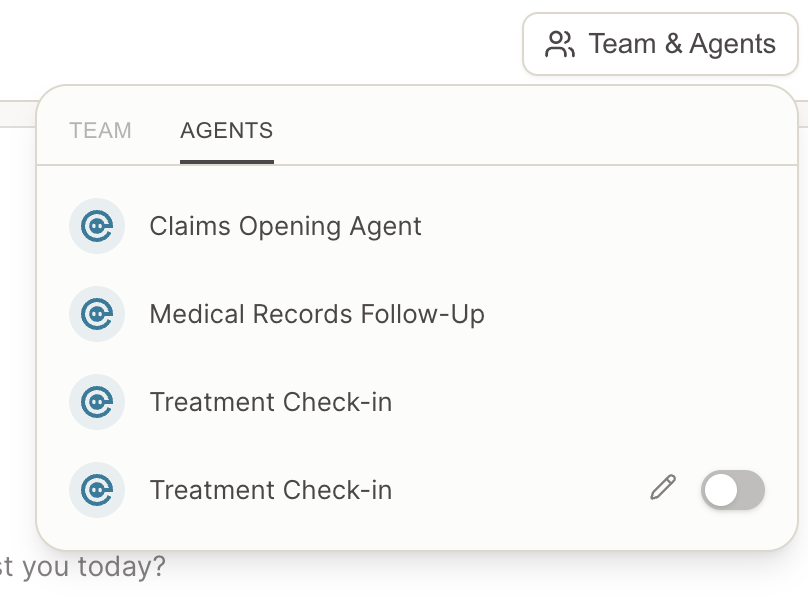808x612 pixels.
Task: Switch to the TEAM tab
Action: (x=100, y=130)
